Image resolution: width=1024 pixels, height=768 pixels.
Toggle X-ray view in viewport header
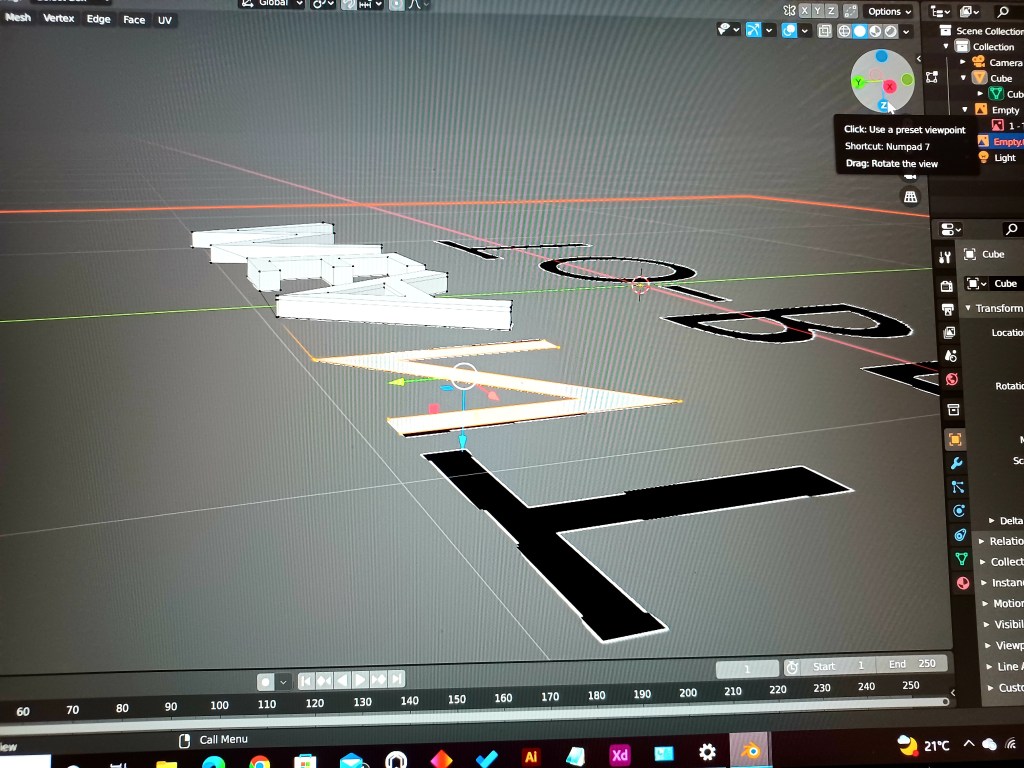point(825,31)
